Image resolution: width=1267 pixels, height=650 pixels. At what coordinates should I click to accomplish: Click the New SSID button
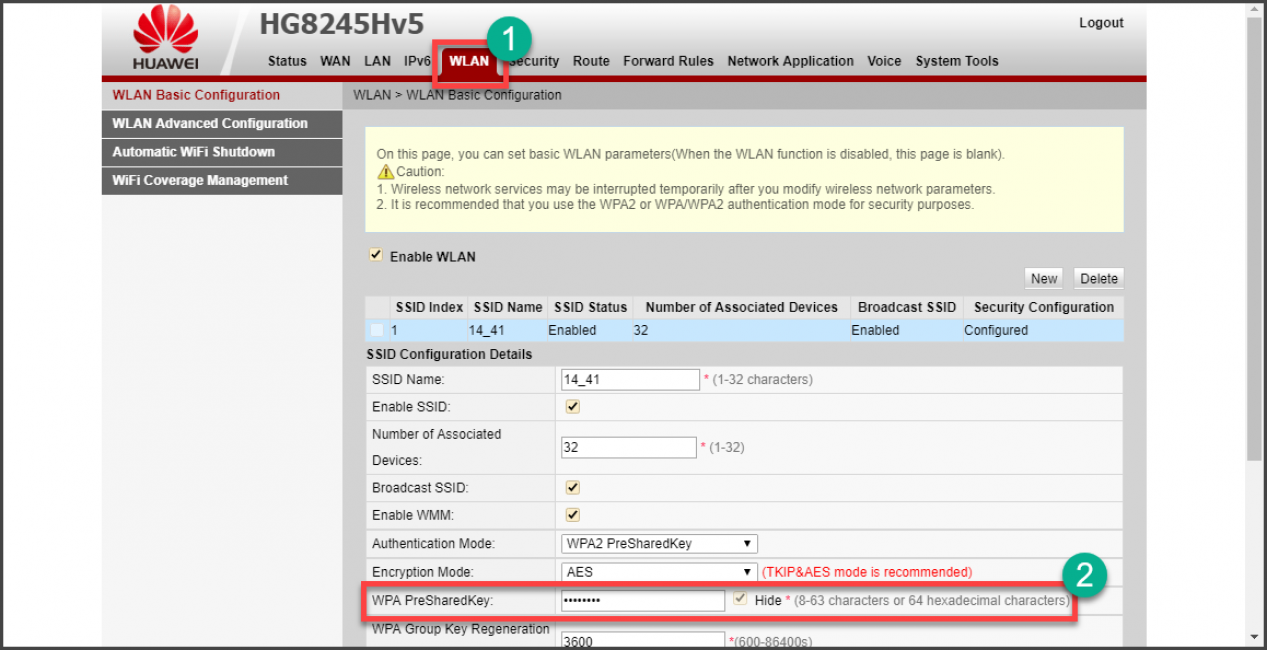(x=1044, y=279)
